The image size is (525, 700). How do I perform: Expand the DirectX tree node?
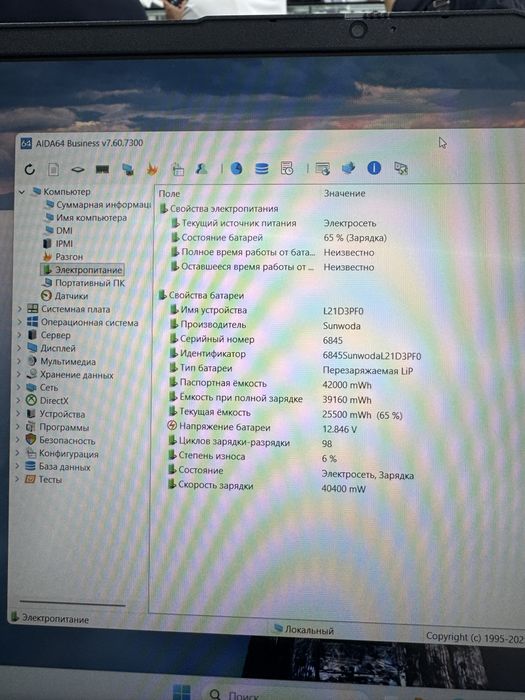coord(18,400)
